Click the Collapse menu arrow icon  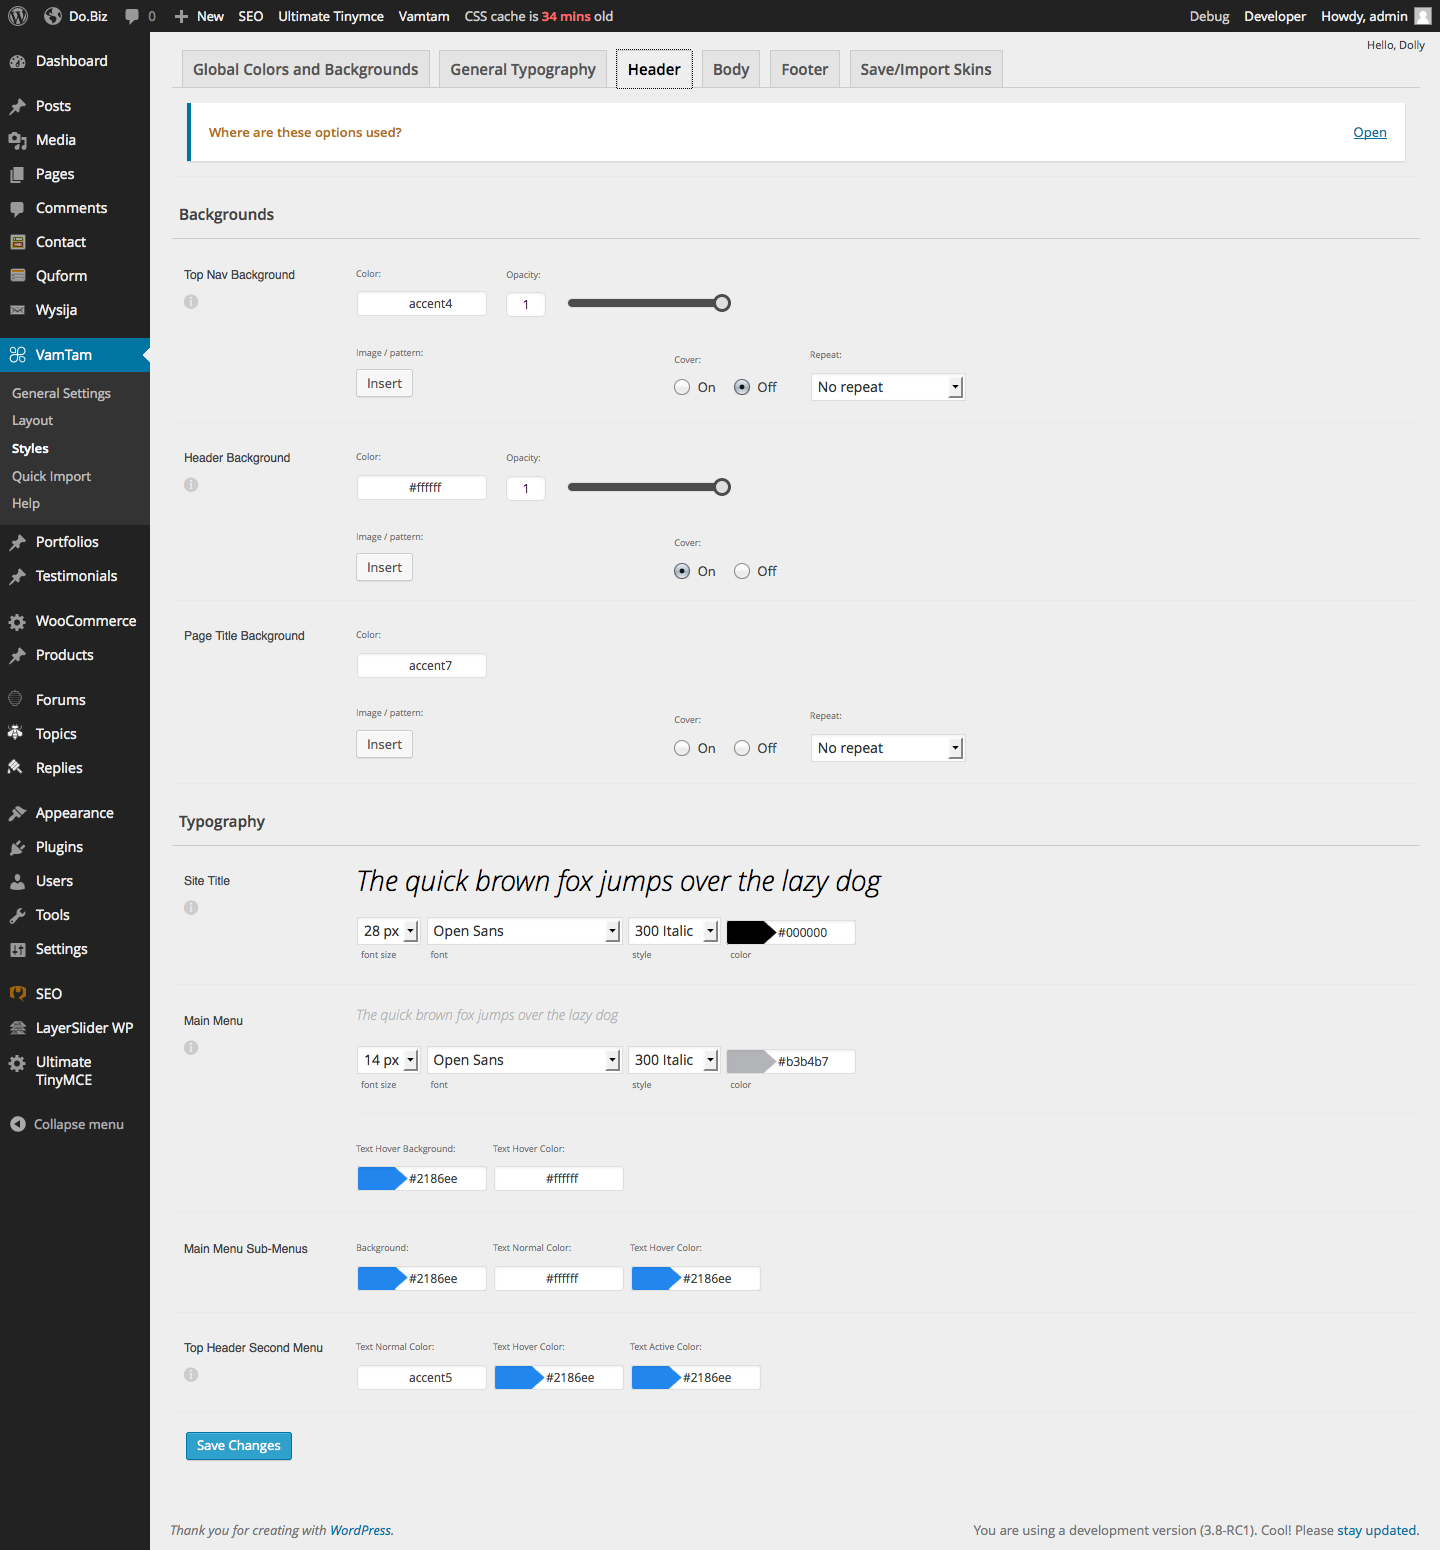click(17, 1124)
